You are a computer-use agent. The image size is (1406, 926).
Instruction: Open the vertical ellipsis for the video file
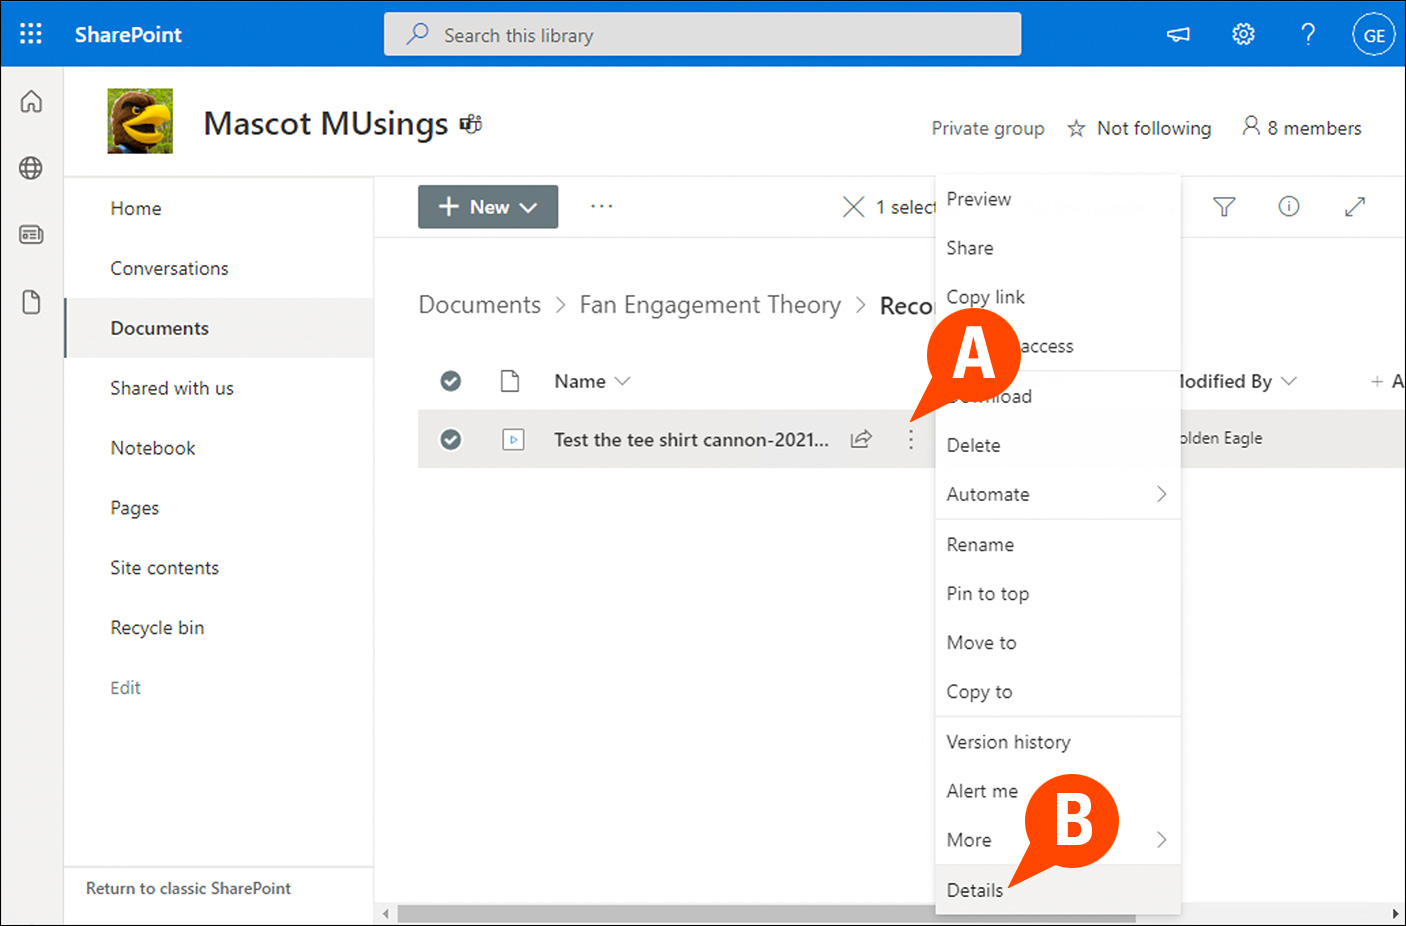[910, 439]
